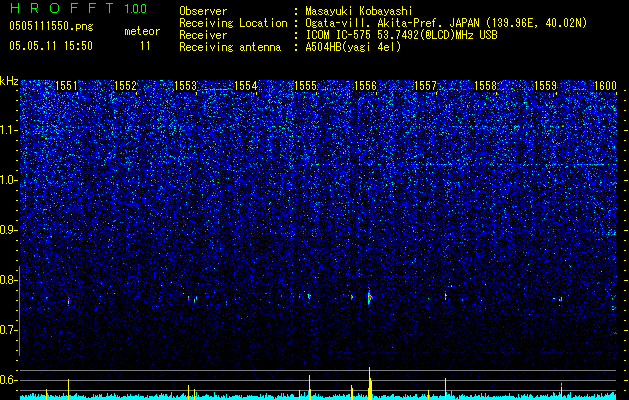Select the 1559 time marker
Image resolution: width=629 pixels, height=400 pixels.
tap(546, 86)
